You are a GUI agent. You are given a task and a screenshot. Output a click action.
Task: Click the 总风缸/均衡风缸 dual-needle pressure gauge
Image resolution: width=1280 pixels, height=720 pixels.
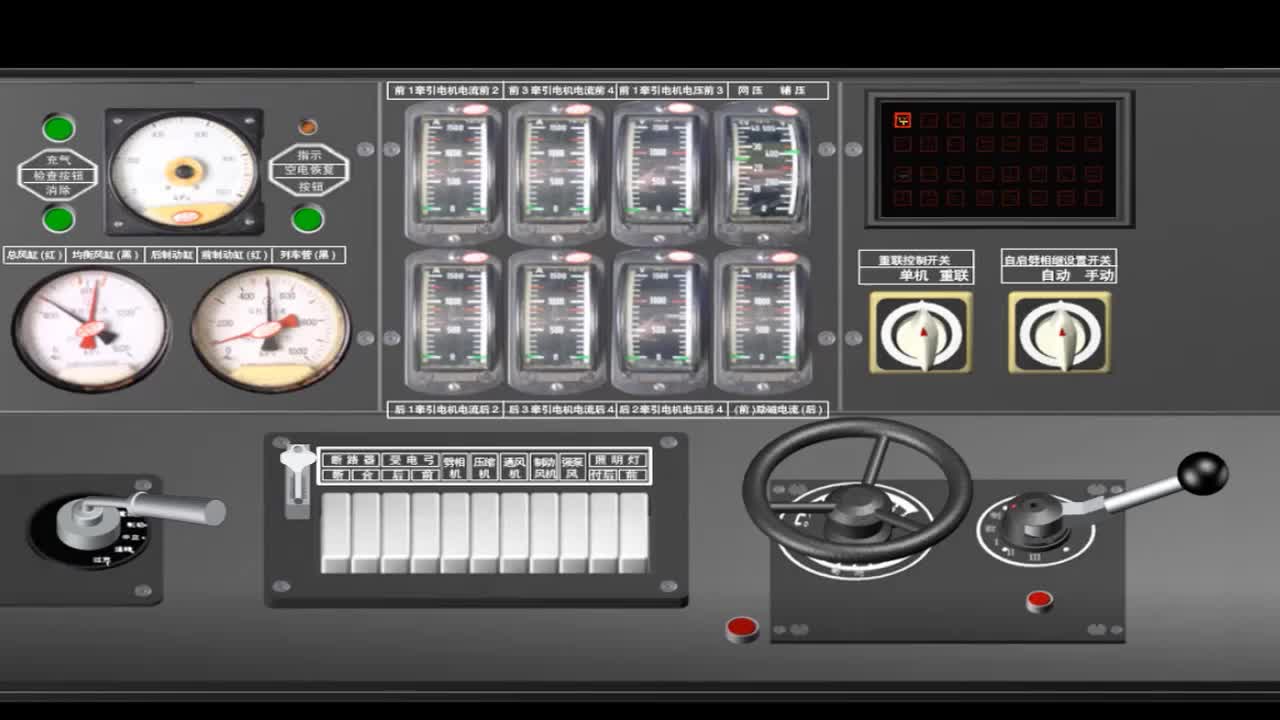pos(91,329)
